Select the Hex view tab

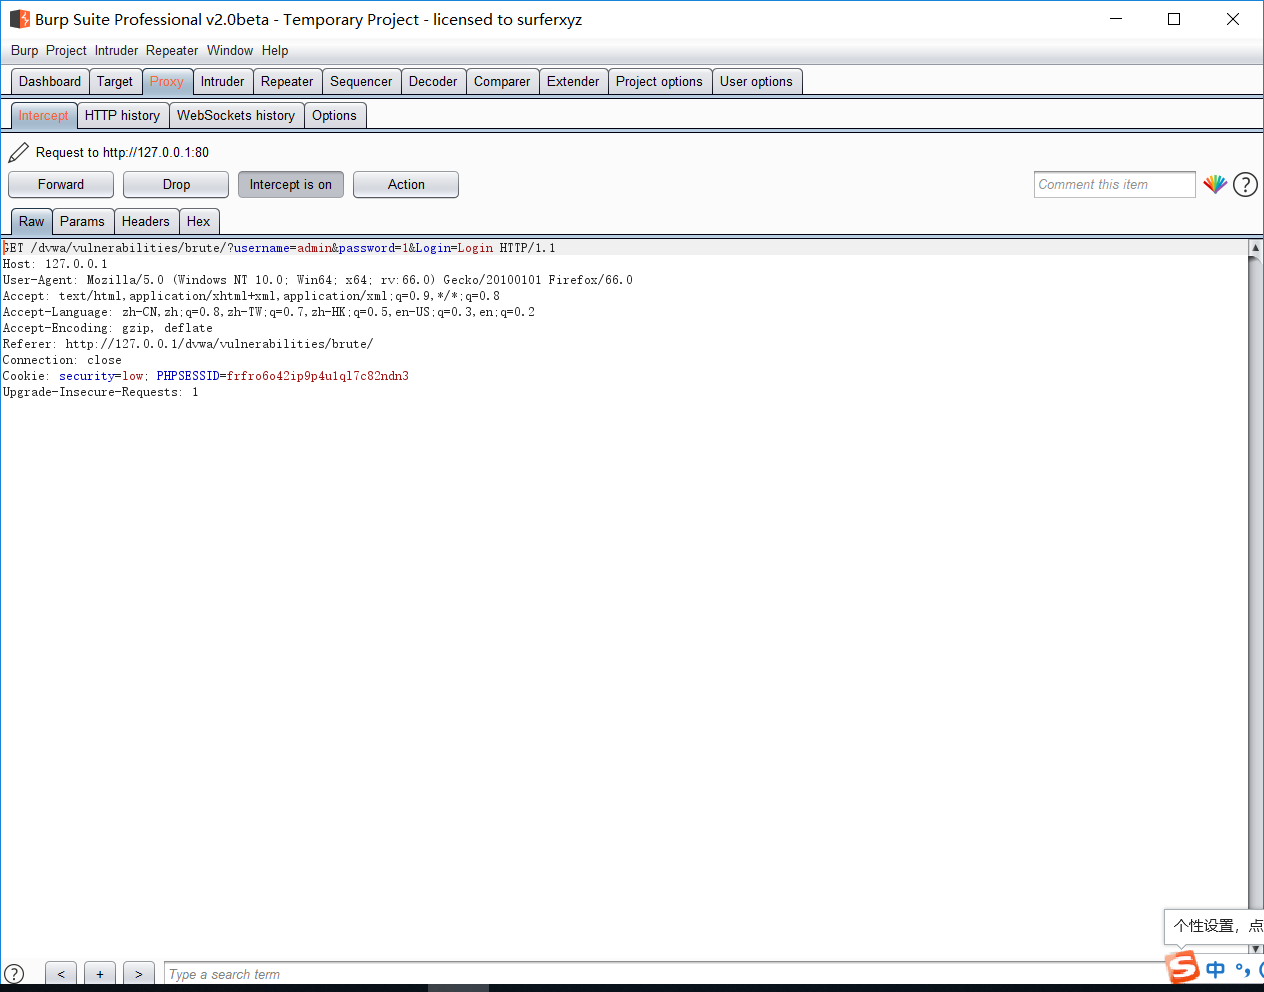pyautogui.click(x=198, y=221)
